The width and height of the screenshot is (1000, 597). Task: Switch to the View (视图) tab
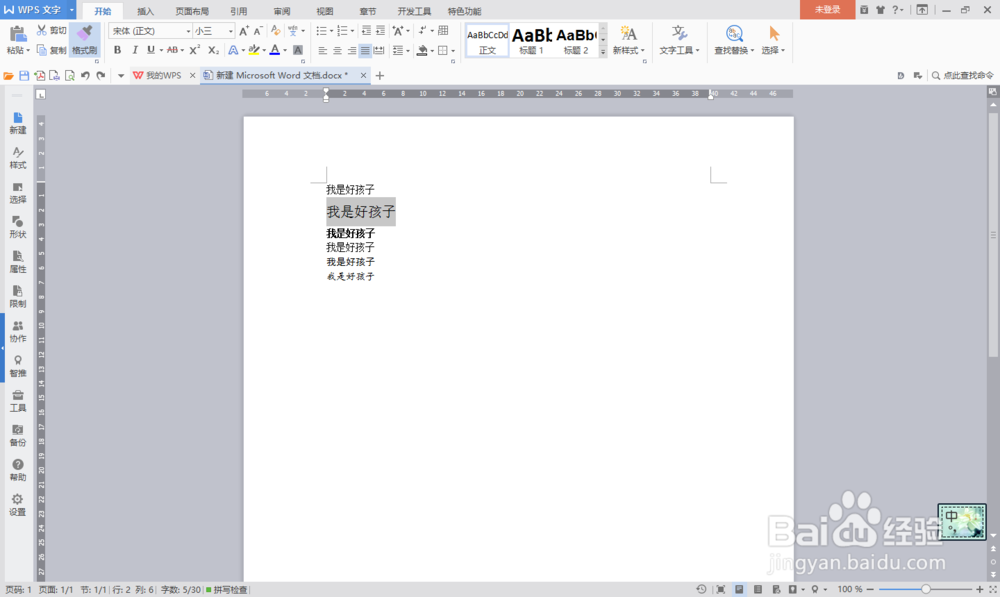[325, 11]
